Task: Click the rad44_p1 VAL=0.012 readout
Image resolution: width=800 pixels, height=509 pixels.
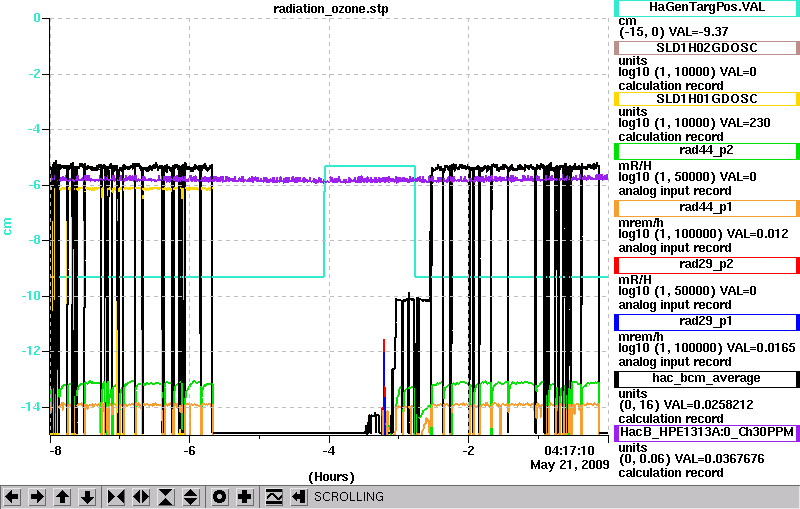Action: pyautogui.click(x=703, y=234)
